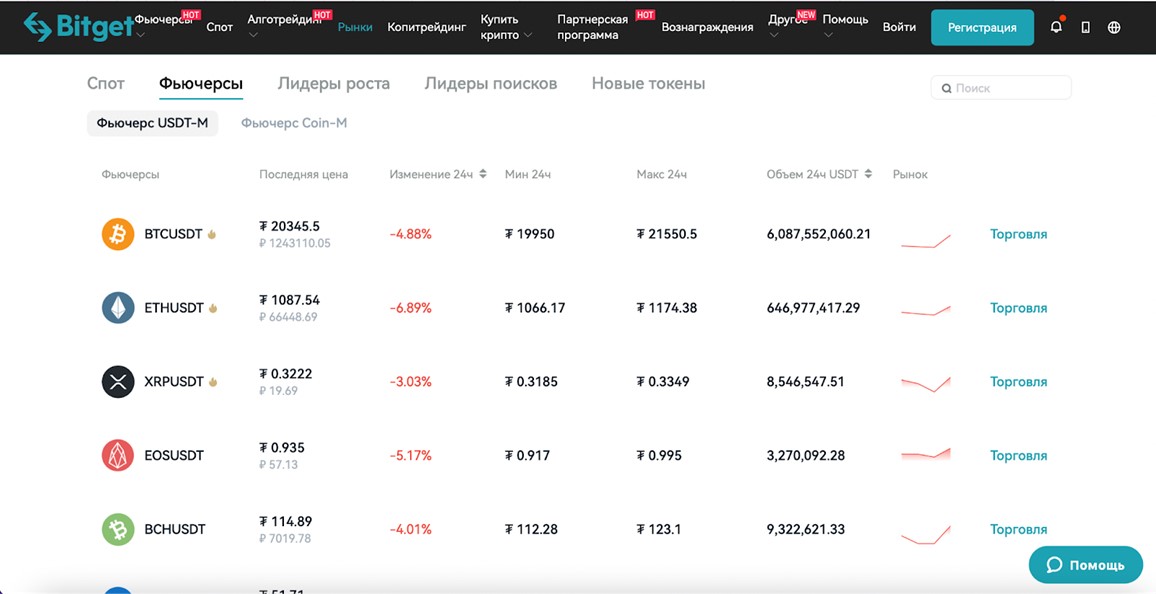The image size is (1156, 594).
Task: Click the 6,087,552,060.21 volume value
Action: point(819,234)
